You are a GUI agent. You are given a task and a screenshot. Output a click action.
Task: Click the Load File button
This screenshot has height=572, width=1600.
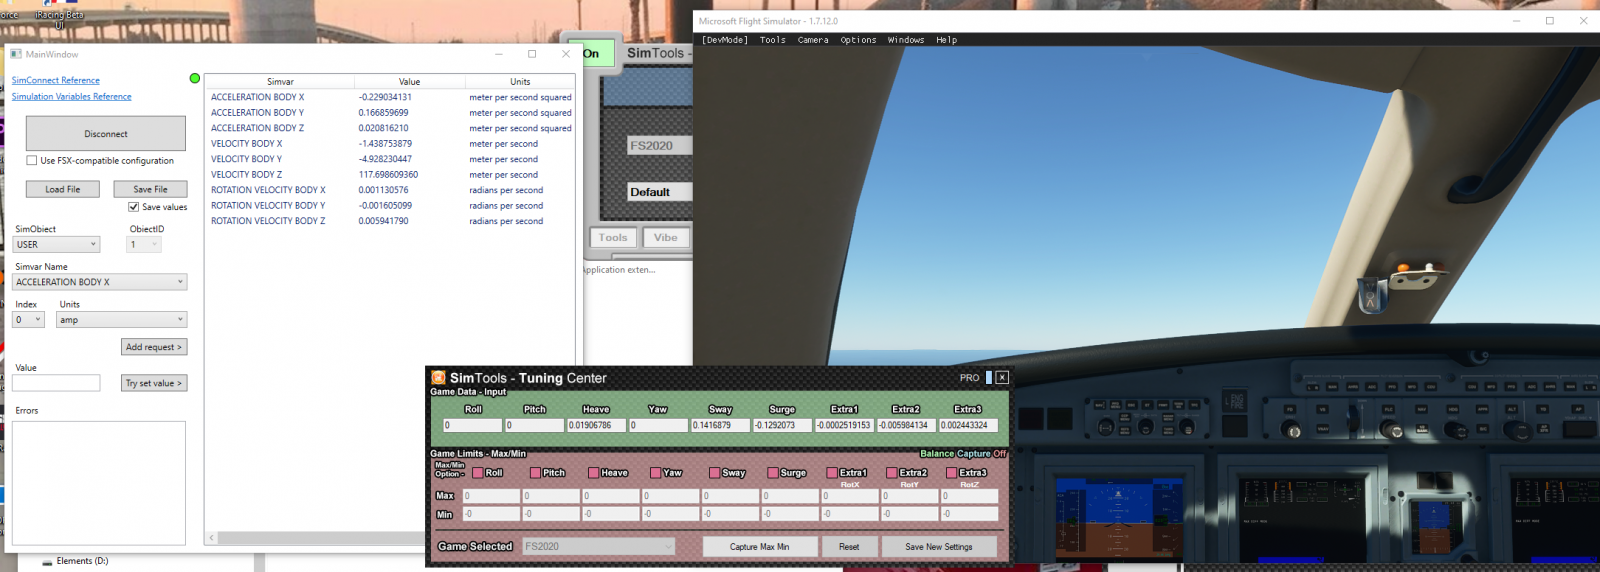click(62, 189)
